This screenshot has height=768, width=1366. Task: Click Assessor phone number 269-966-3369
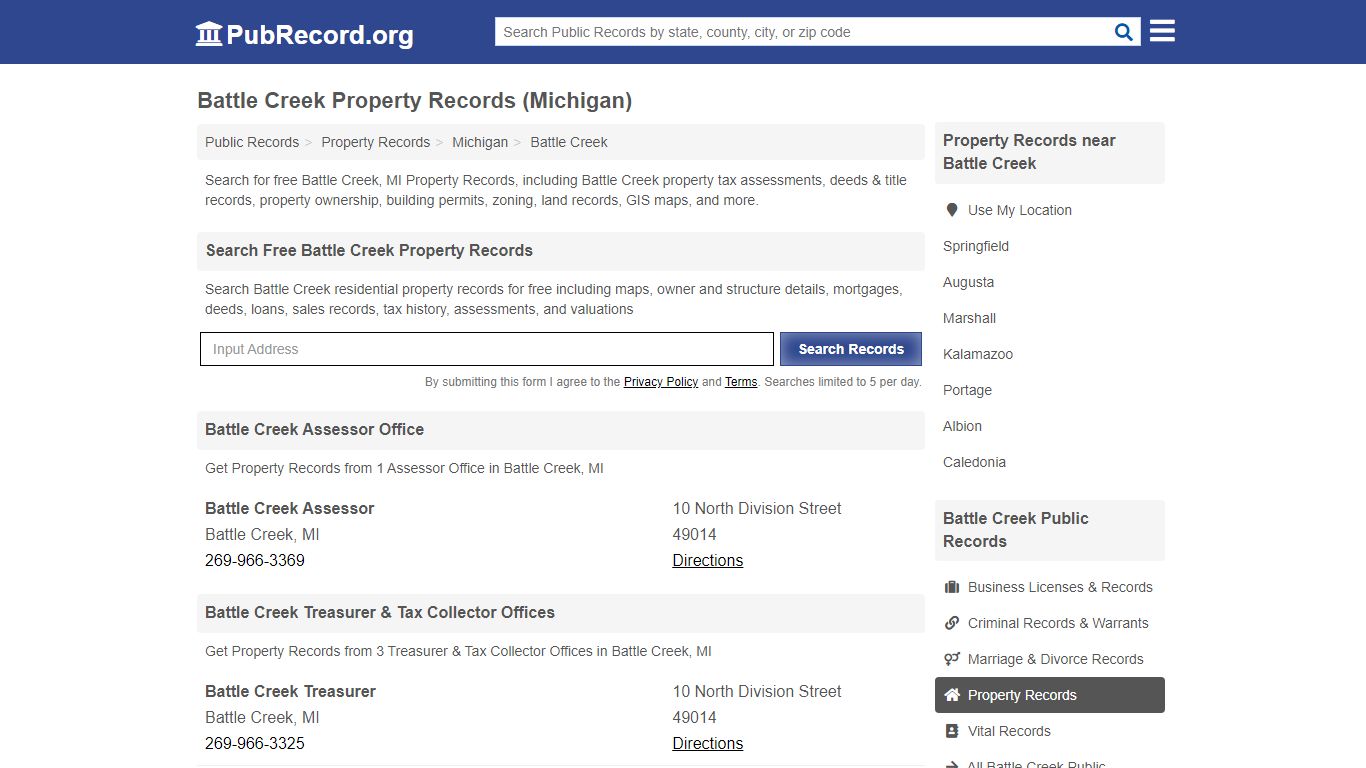[255, 560]
